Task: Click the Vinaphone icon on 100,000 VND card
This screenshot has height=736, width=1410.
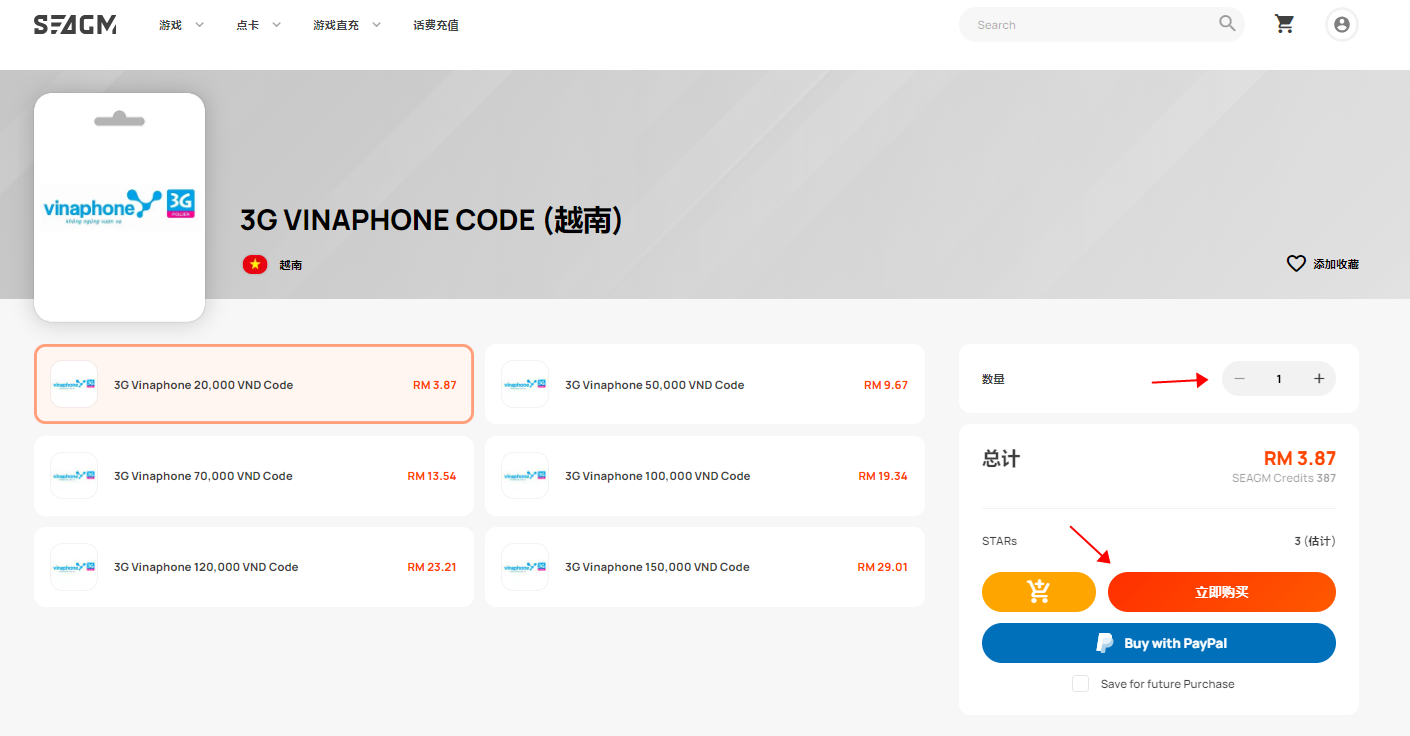Action: point(525,476)
